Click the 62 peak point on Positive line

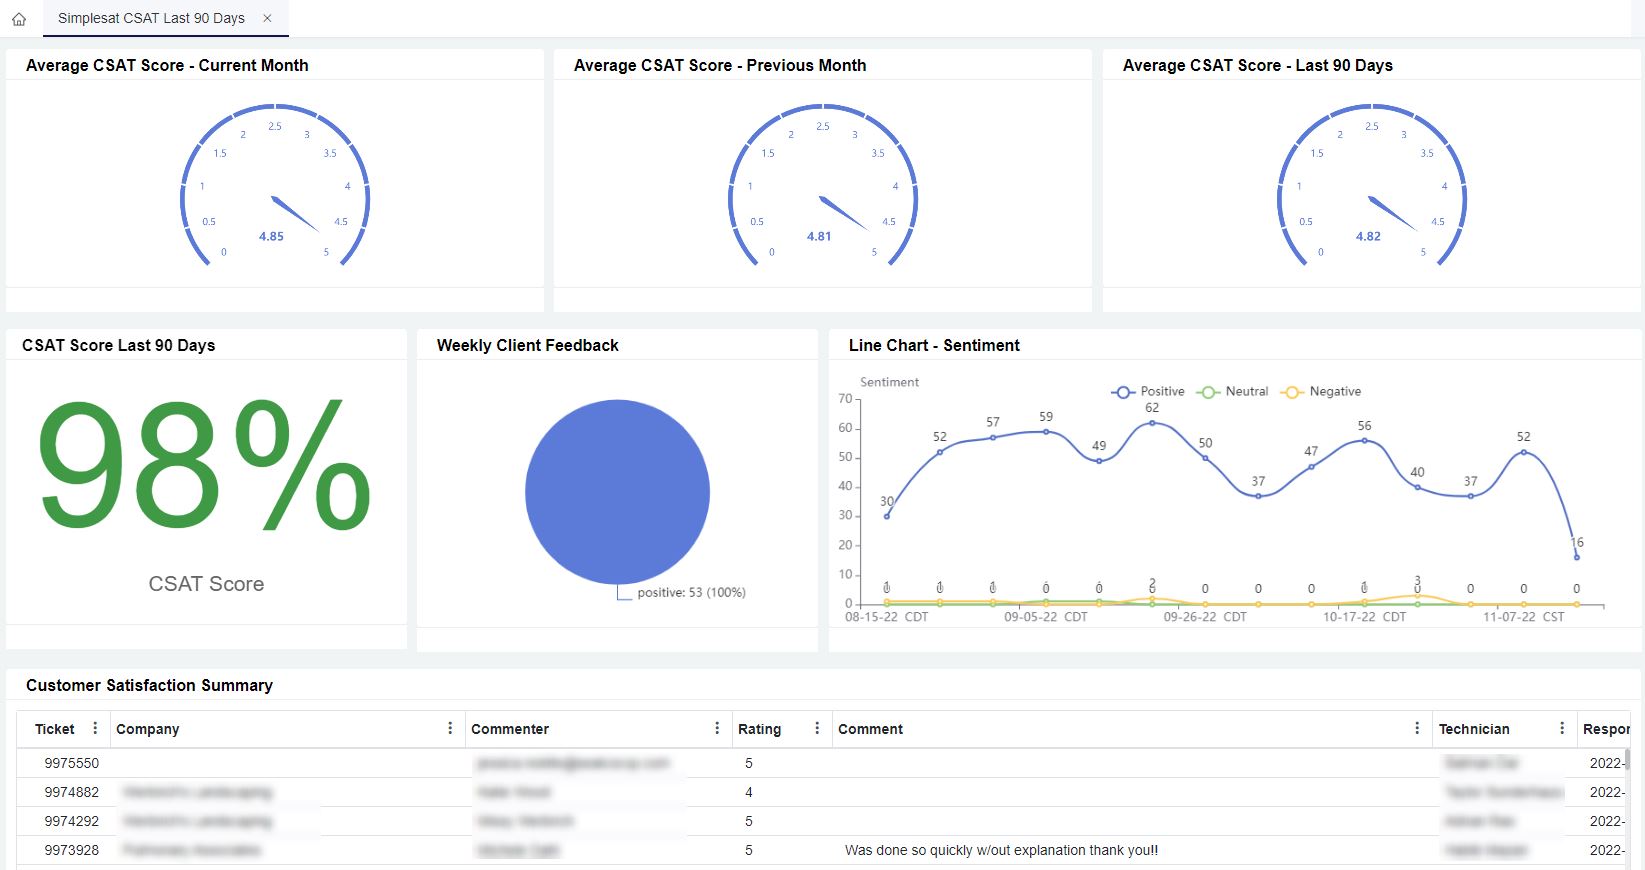[x=1152, y=423]
